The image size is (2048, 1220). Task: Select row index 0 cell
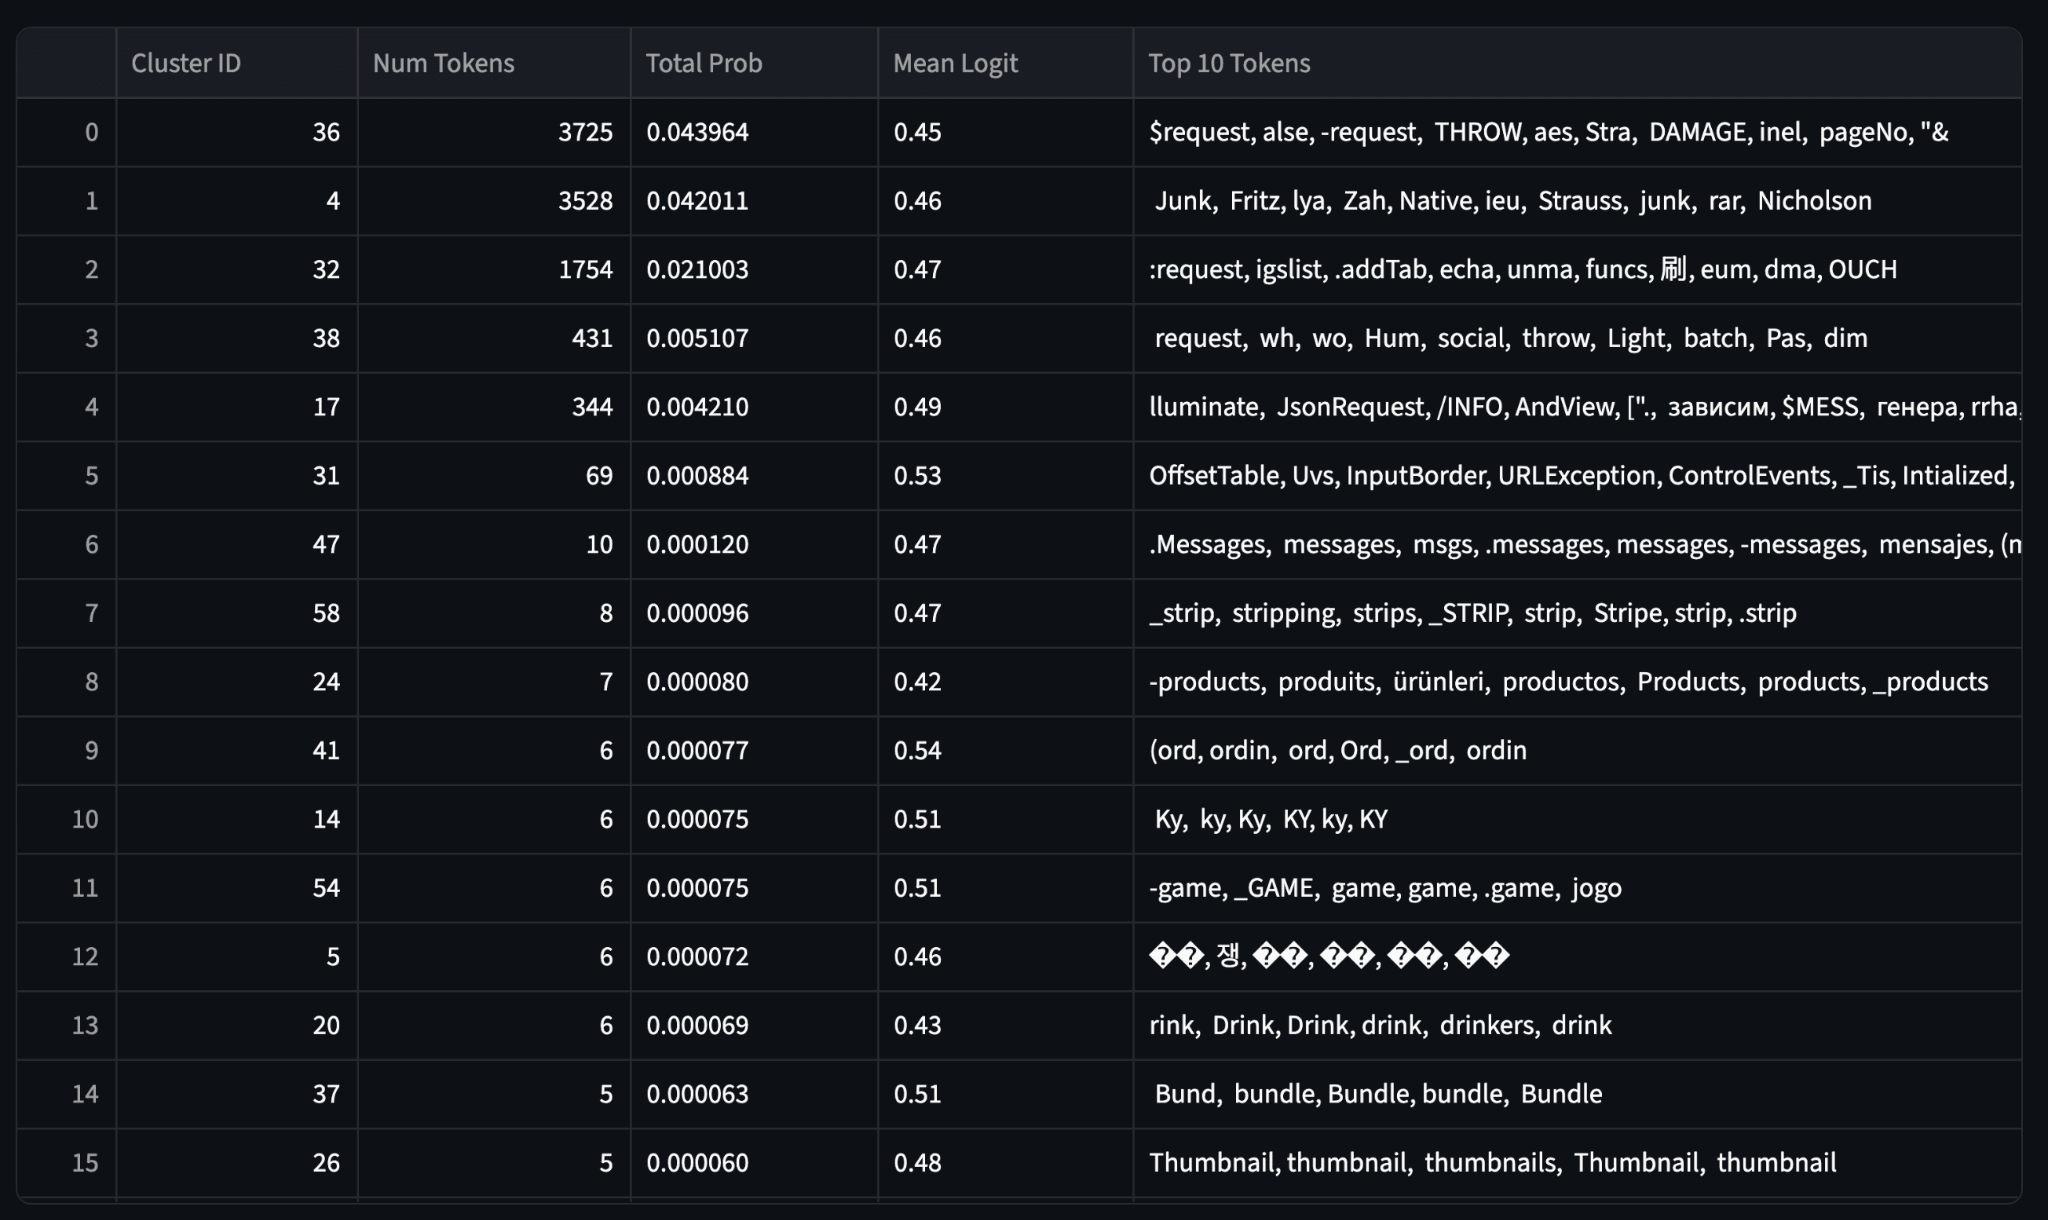coord(67,132)
